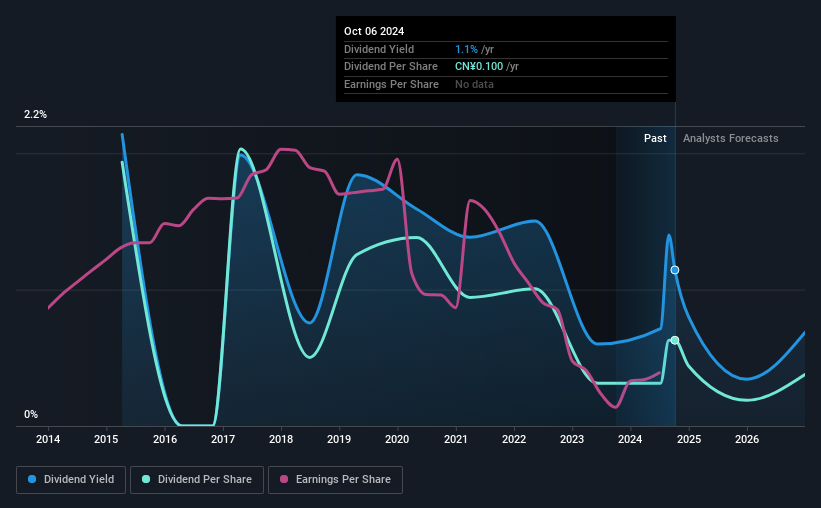Click the 2020 x-axis year label
The image size is (821, 508).
(x=397, y=439)
